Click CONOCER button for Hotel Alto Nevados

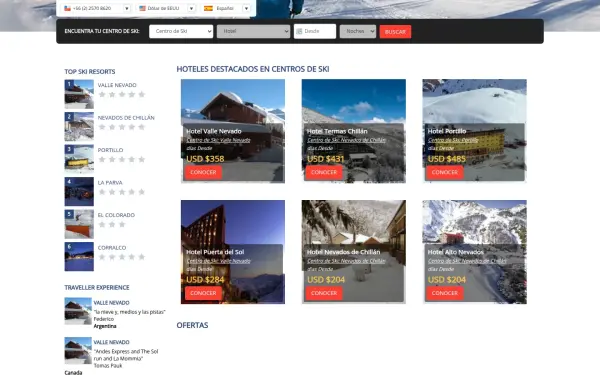click(x=445, y=293)
